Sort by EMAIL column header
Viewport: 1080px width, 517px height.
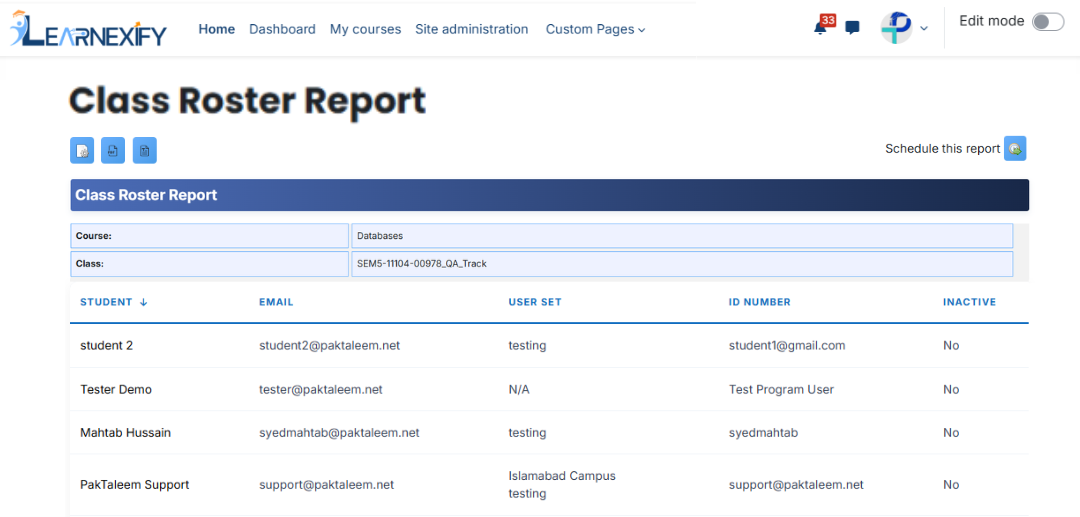coord(276,302)
